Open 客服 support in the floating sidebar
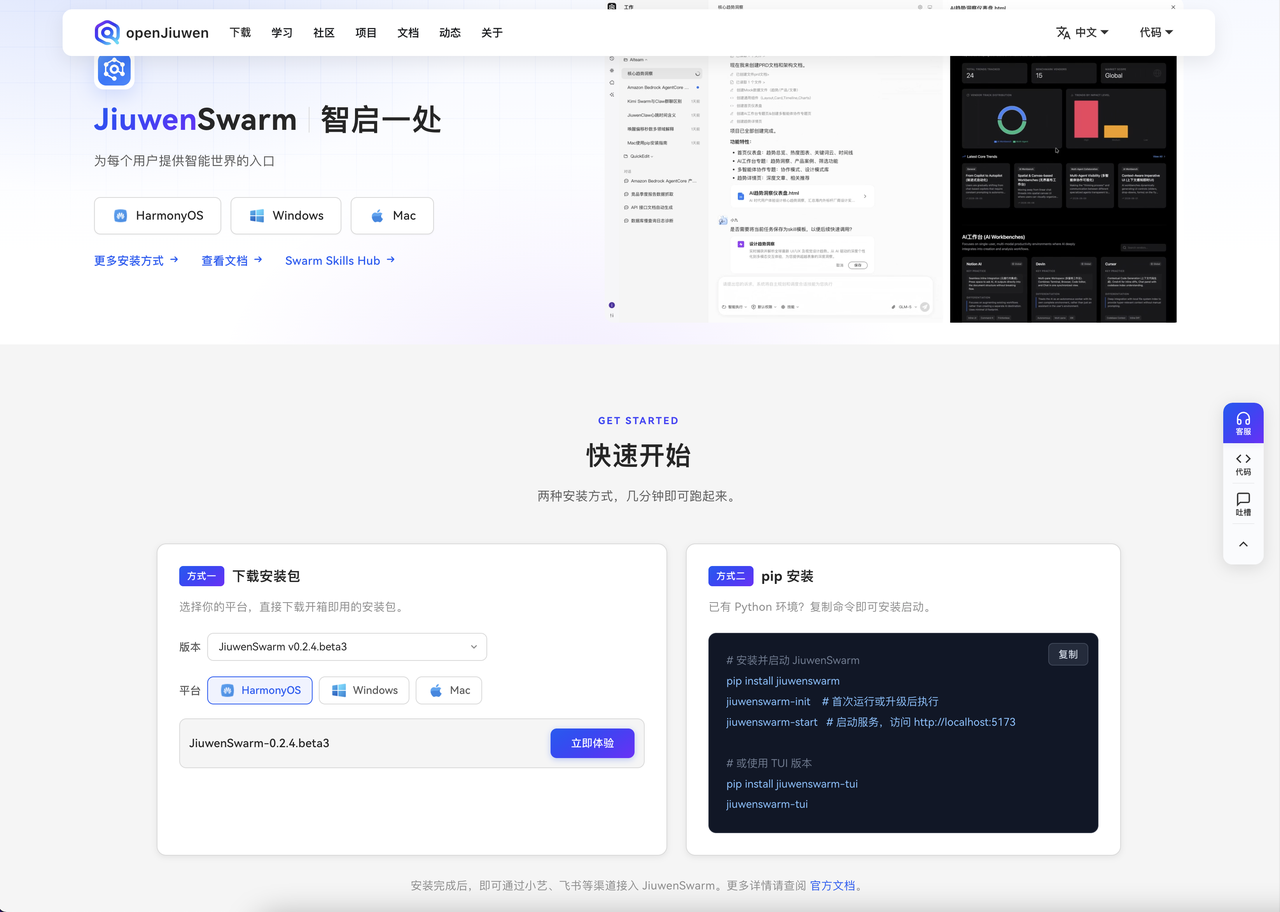The width and height of the screenshot is (1280, 912). (x=1243, y=423)
